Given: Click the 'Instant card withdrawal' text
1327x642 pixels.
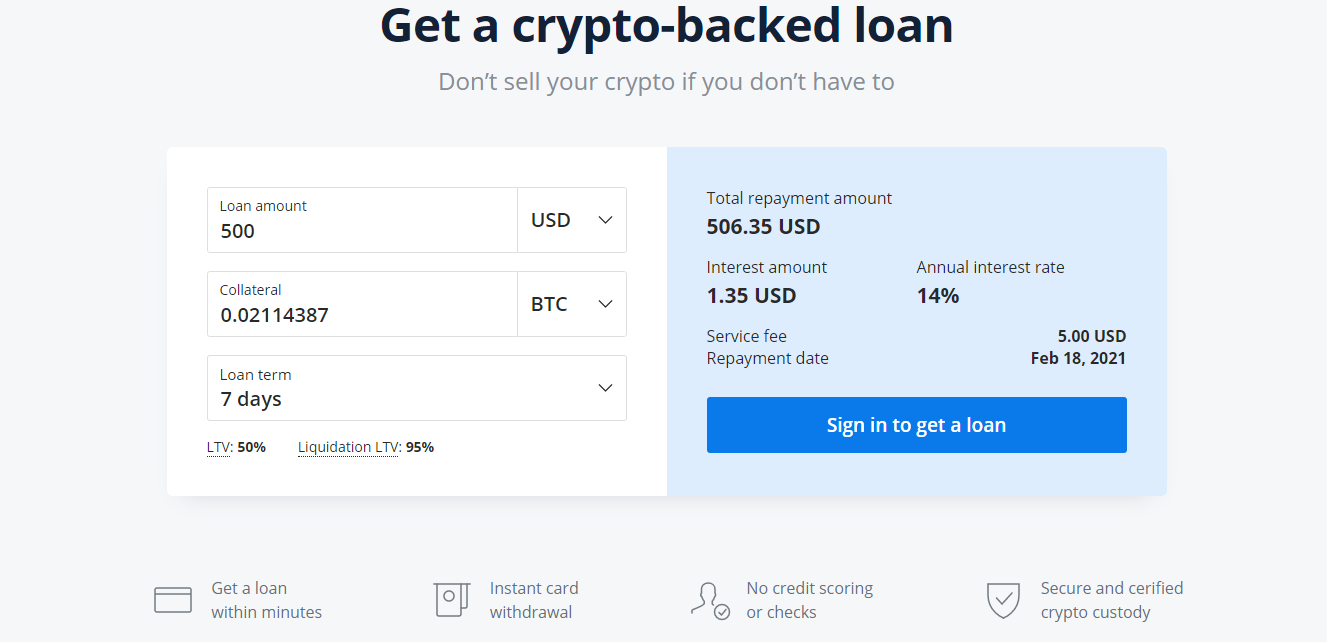Looking at the screenshot, I should [534, 600].
